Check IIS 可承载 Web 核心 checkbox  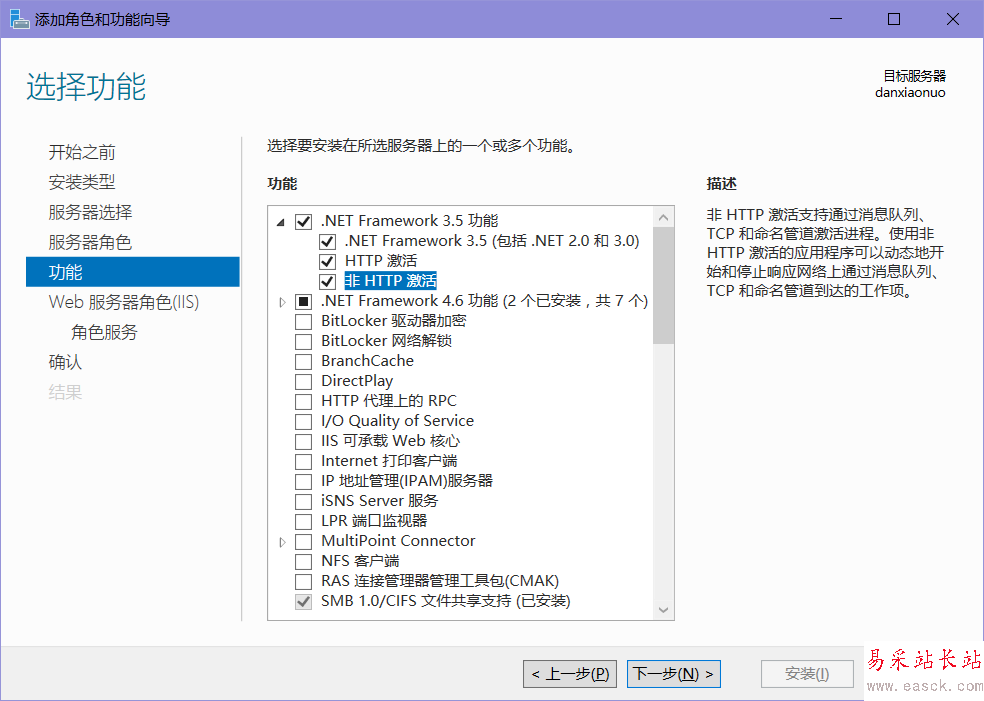pyautogui.click(x=303, y=441)
